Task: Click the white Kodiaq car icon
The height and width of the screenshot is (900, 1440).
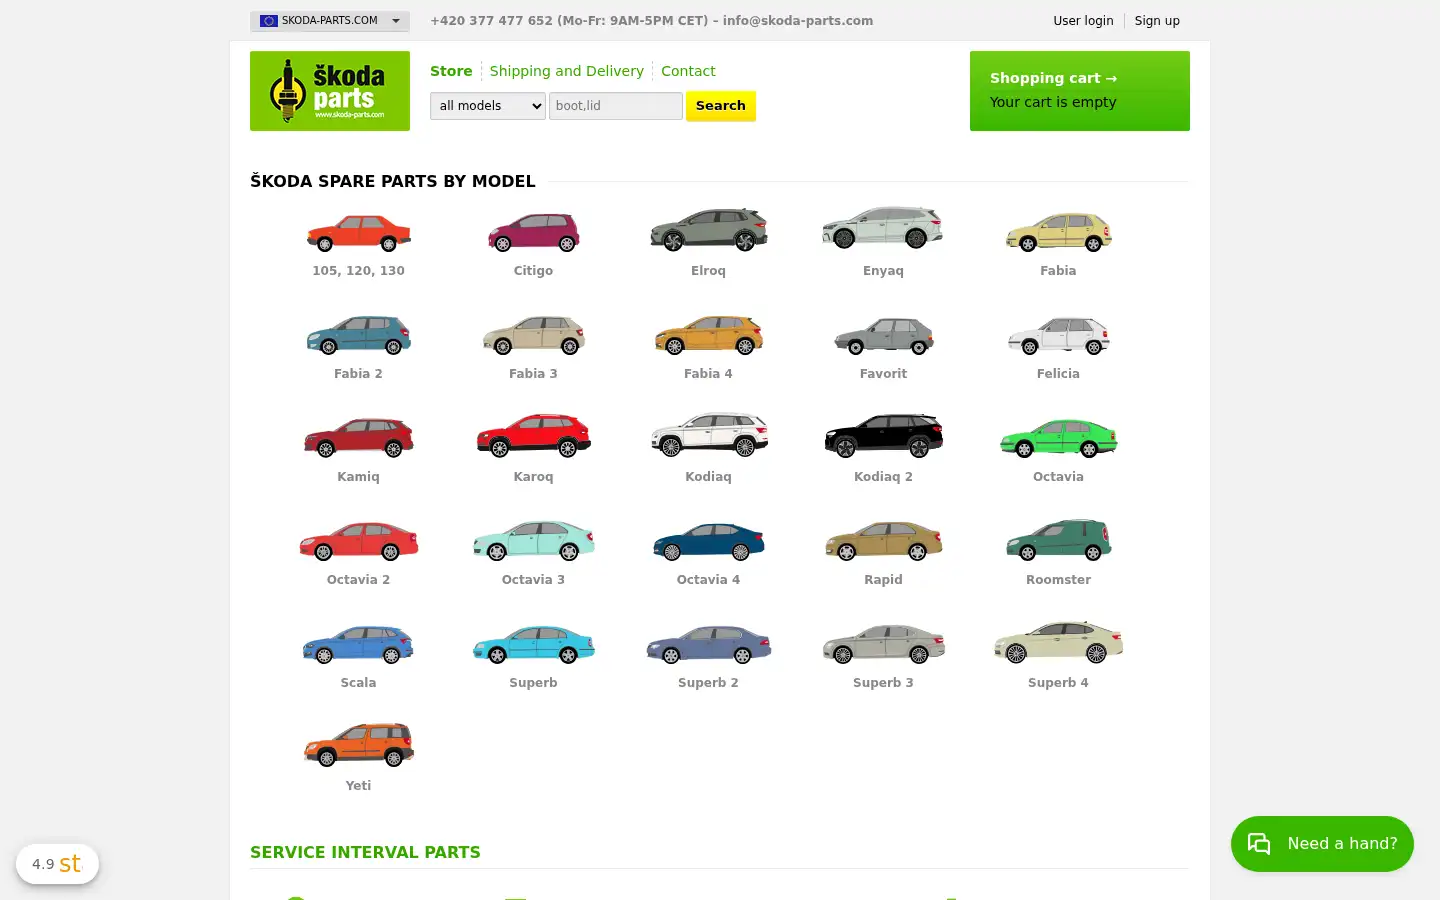Action: [708, 434]
